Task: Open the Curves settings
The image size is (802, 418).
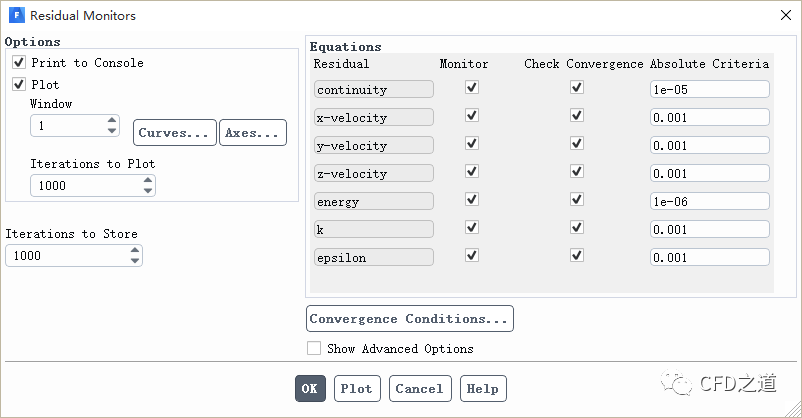Action: coord(174,133)
